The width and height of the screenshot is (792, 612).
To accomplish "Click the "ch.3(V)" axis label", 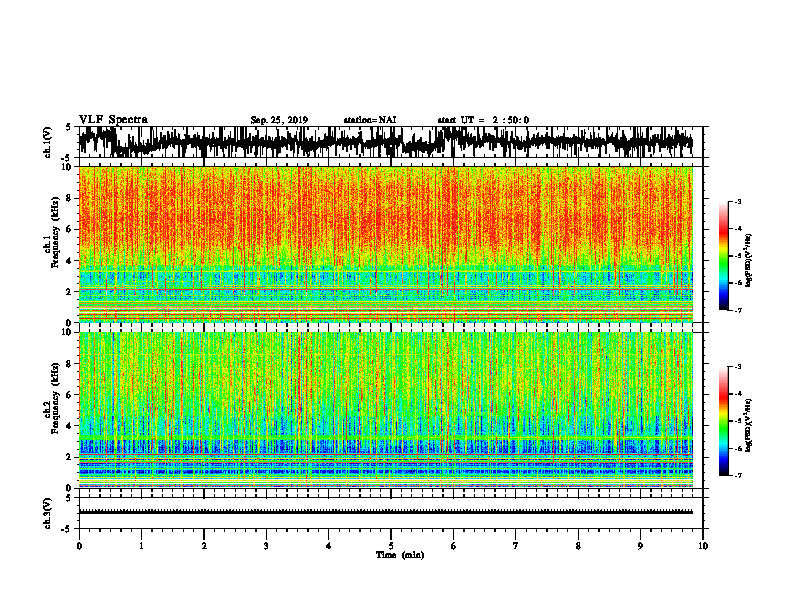I will [48, 513].
